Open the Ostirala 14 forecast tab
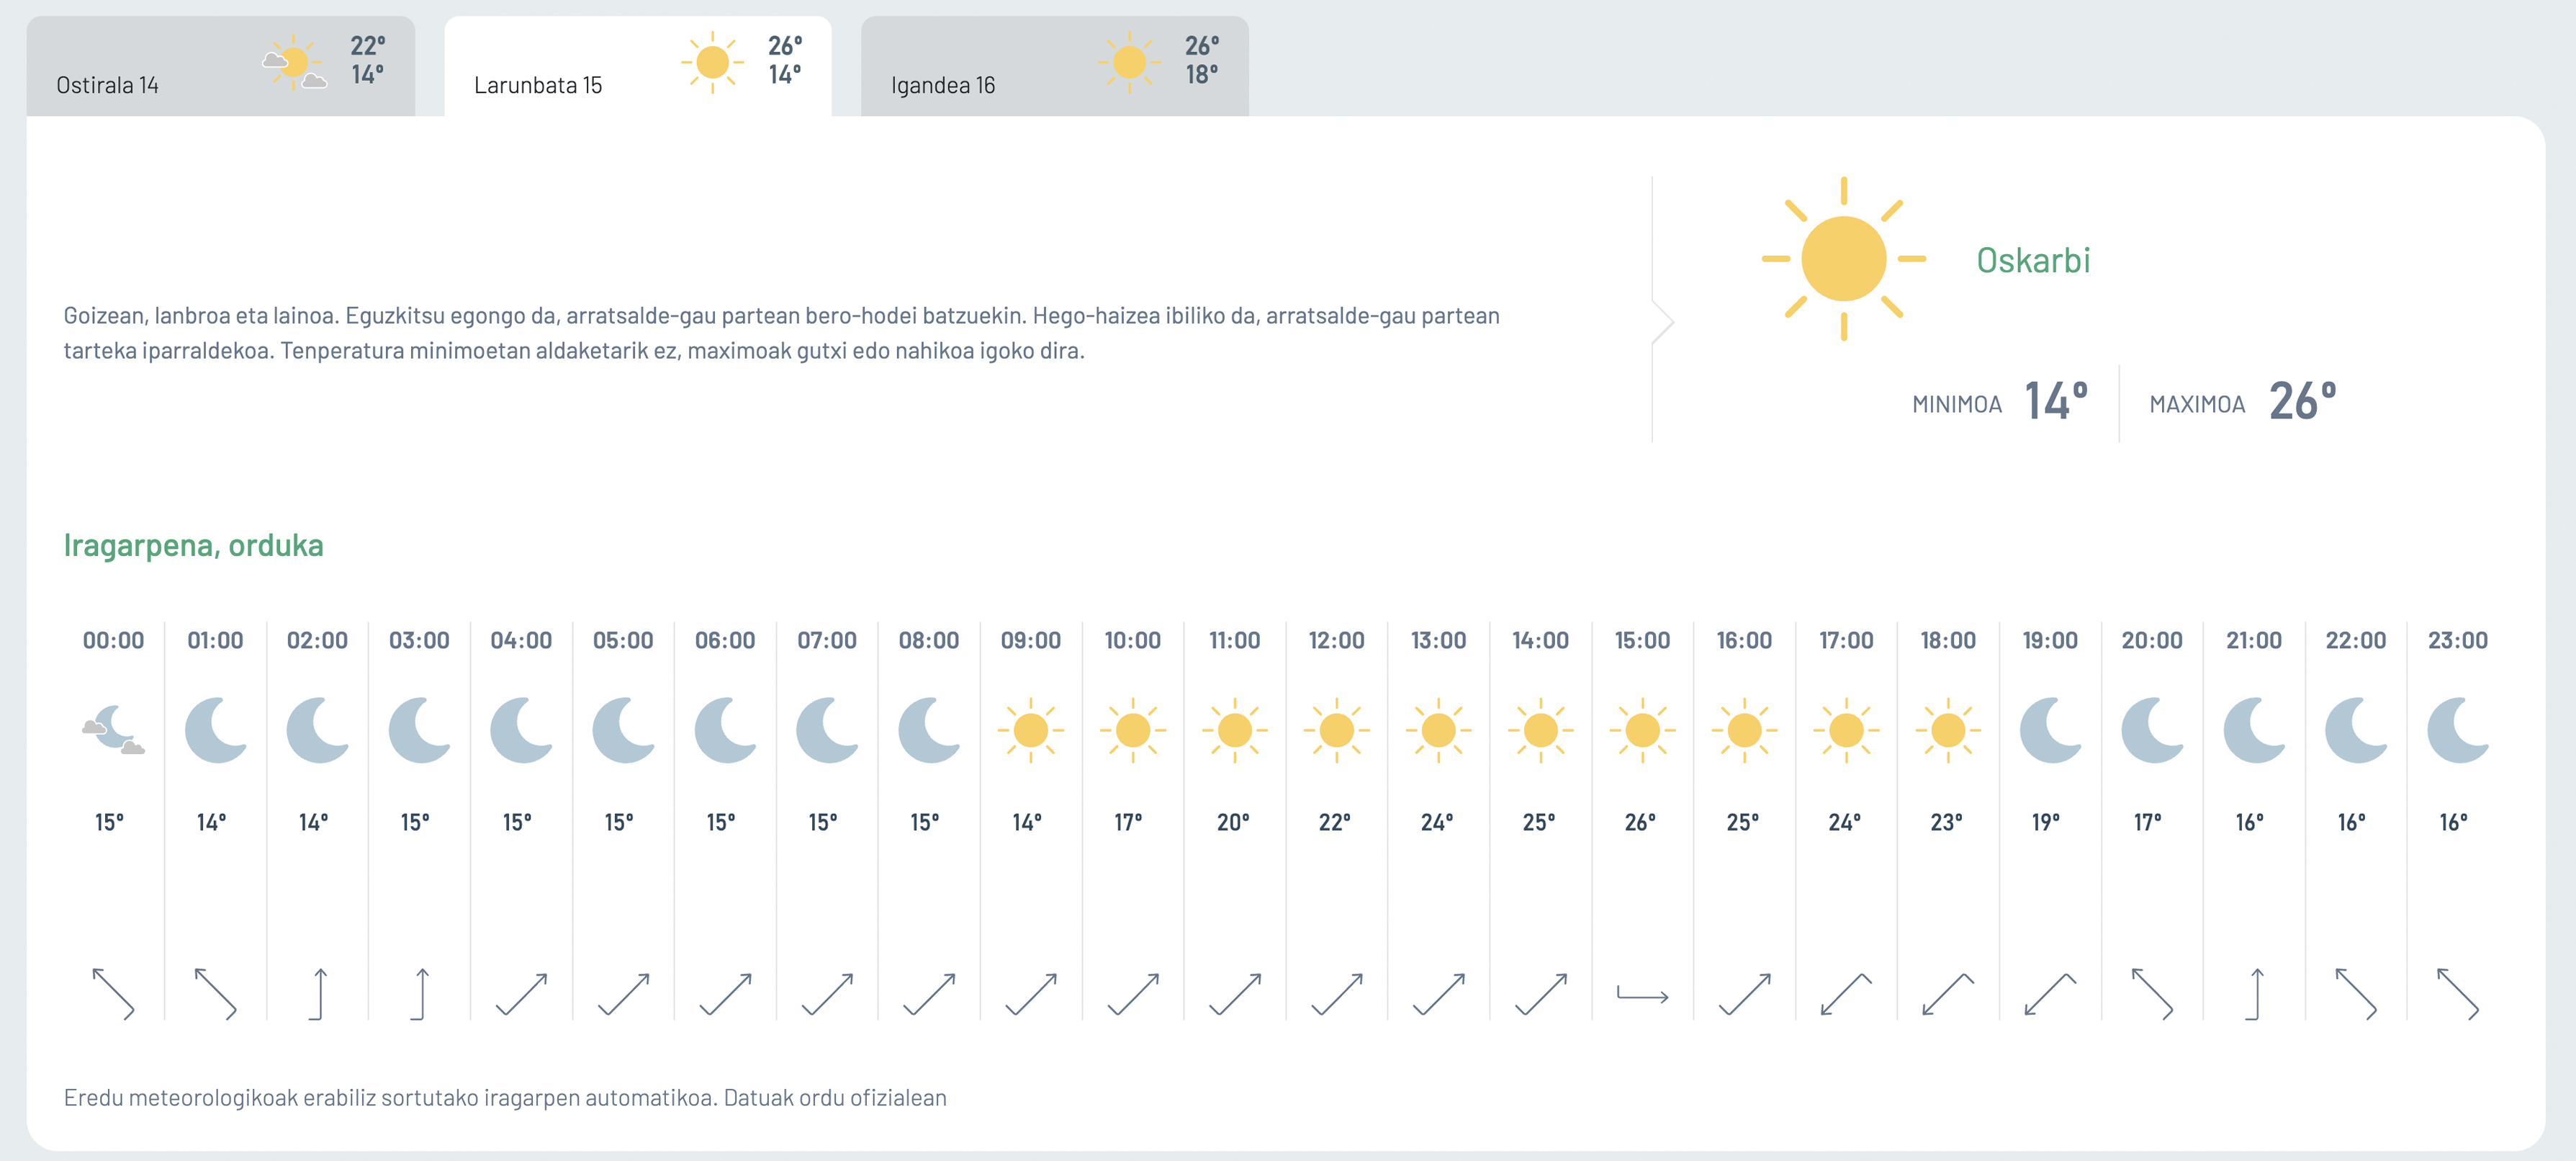The width and height of the screenshot is (2576, 1161). click(220, 66)
